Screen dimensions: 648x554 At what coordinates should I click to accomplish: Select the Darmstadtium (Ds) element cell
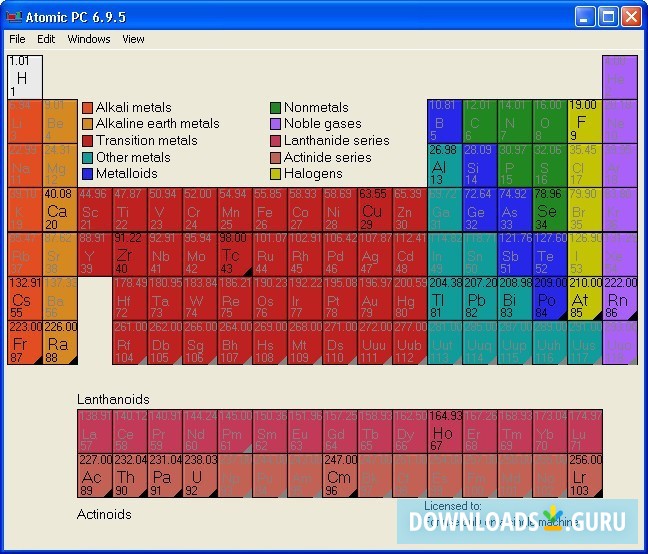340,342
